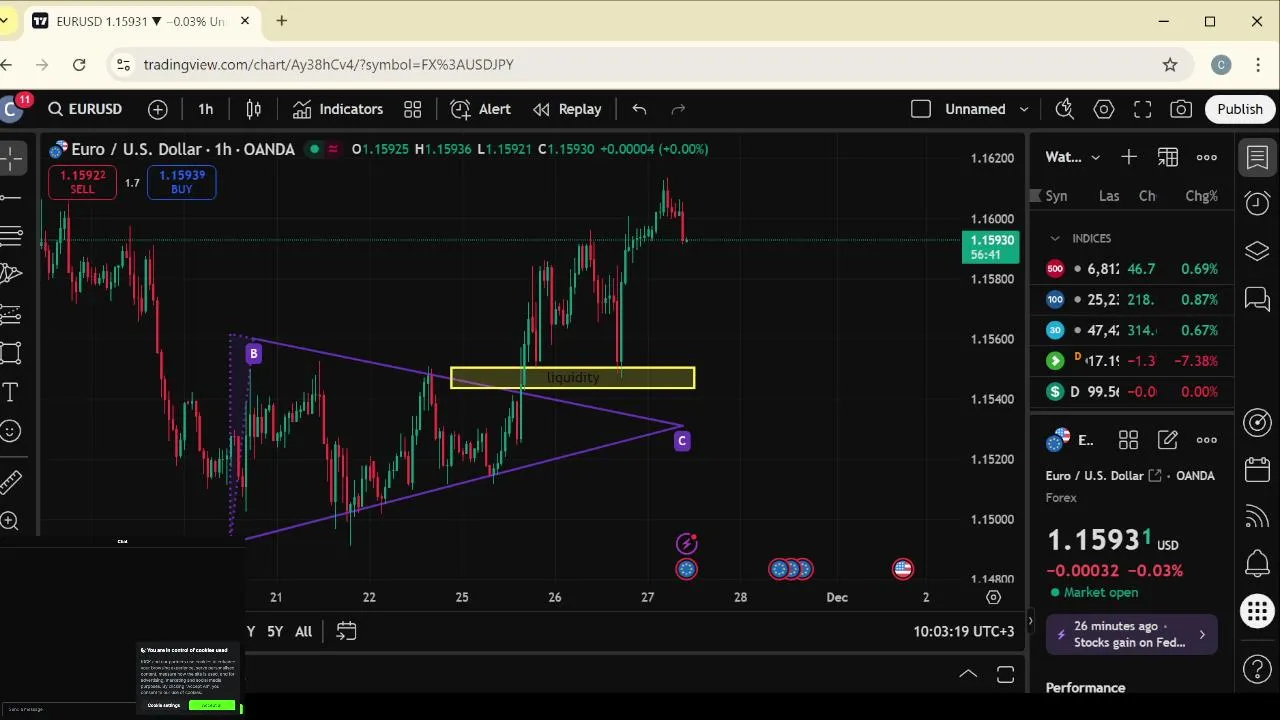This screenshot has height=720, width=1280.
Task: Open the indicator templates grid icon
Action: click(412, 109)
